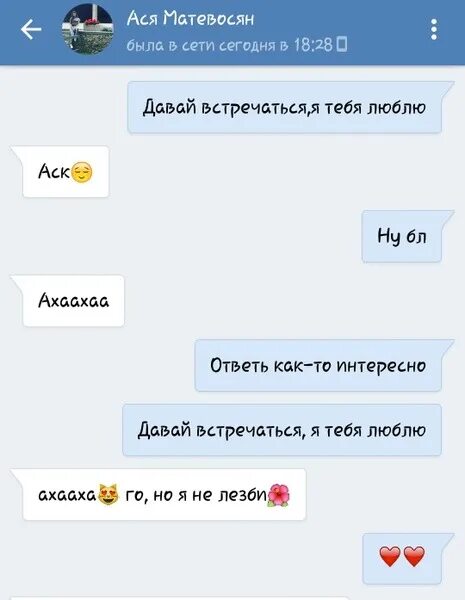Open the three-dot options menu
This screenshot has width=465, height=600.
pyautogui.click(x=434, y=29)
